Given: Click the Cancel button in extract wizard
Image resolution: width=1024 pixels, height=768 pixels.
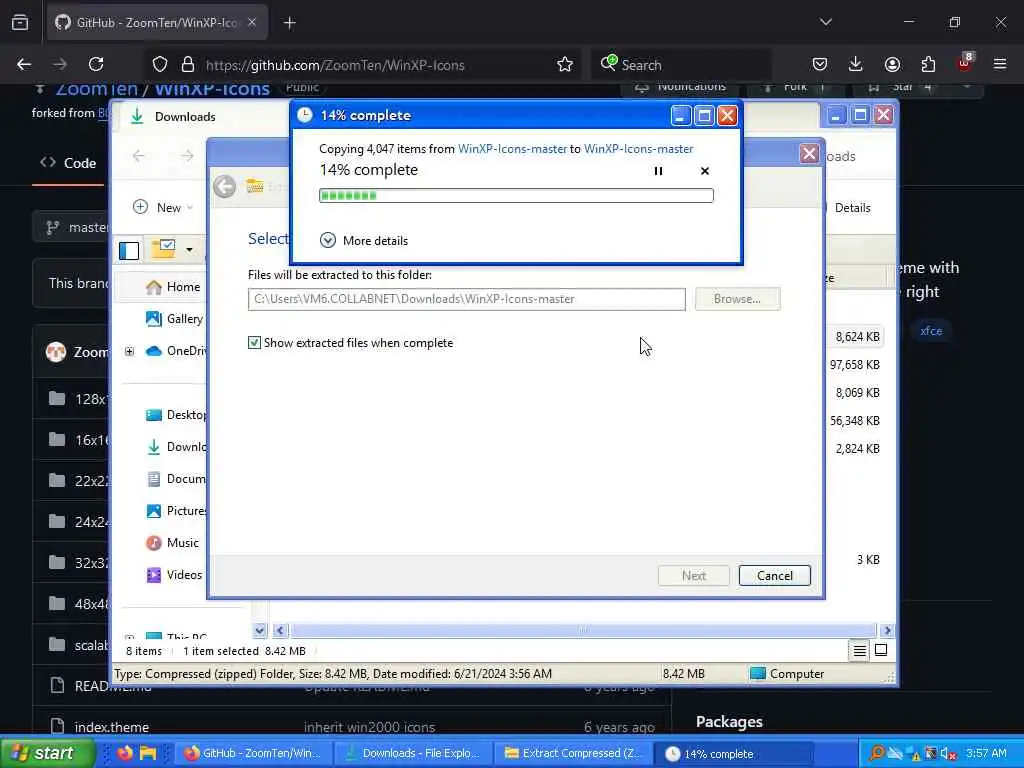Looking at the screenshot, I should (775, 575).
